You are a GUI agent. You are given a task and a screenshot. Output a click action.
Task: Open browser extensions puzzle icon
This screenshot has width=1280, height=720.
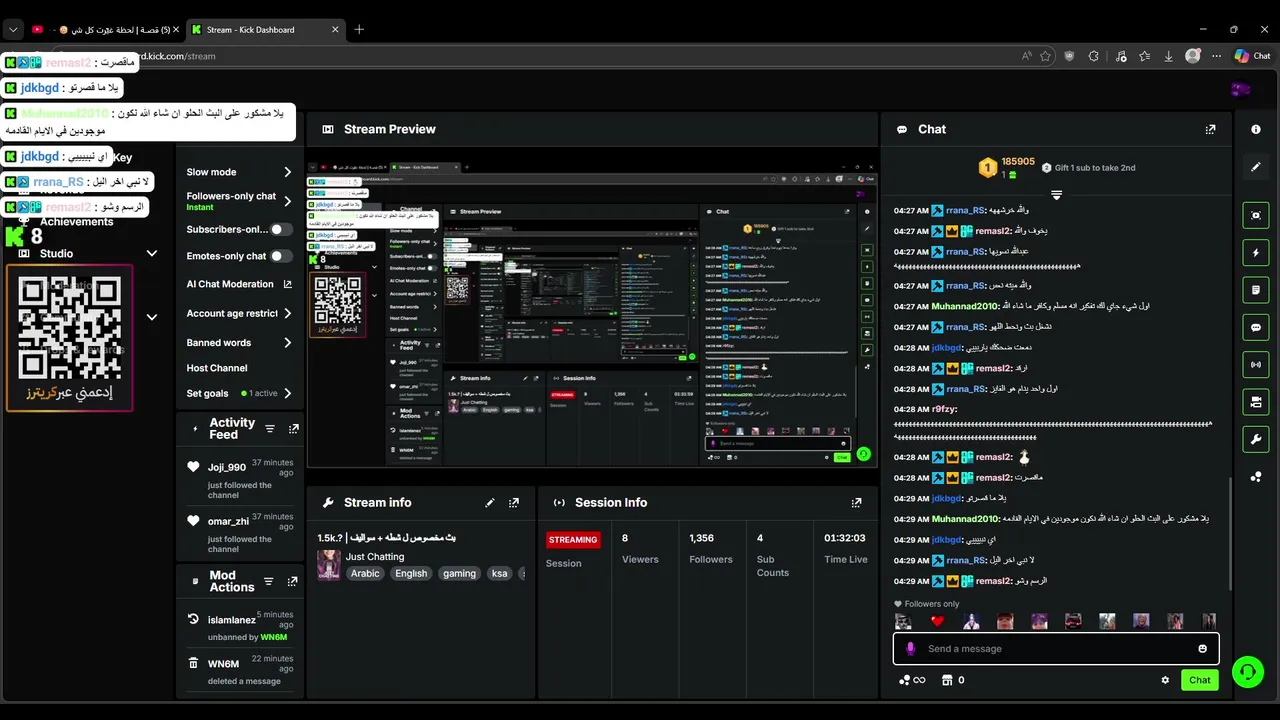point(1093,56)
